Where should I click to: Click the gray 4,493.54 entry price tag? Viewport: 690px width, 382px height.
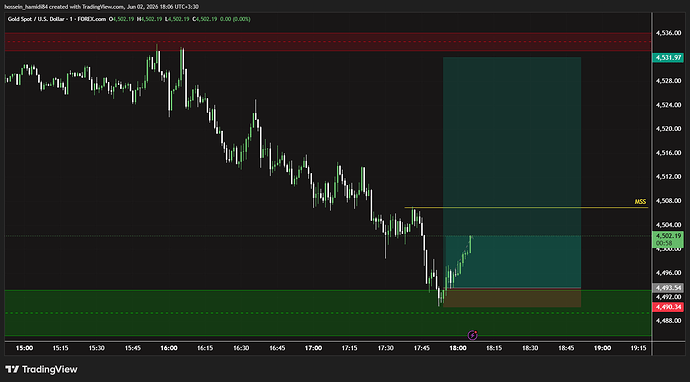point(668,288)
